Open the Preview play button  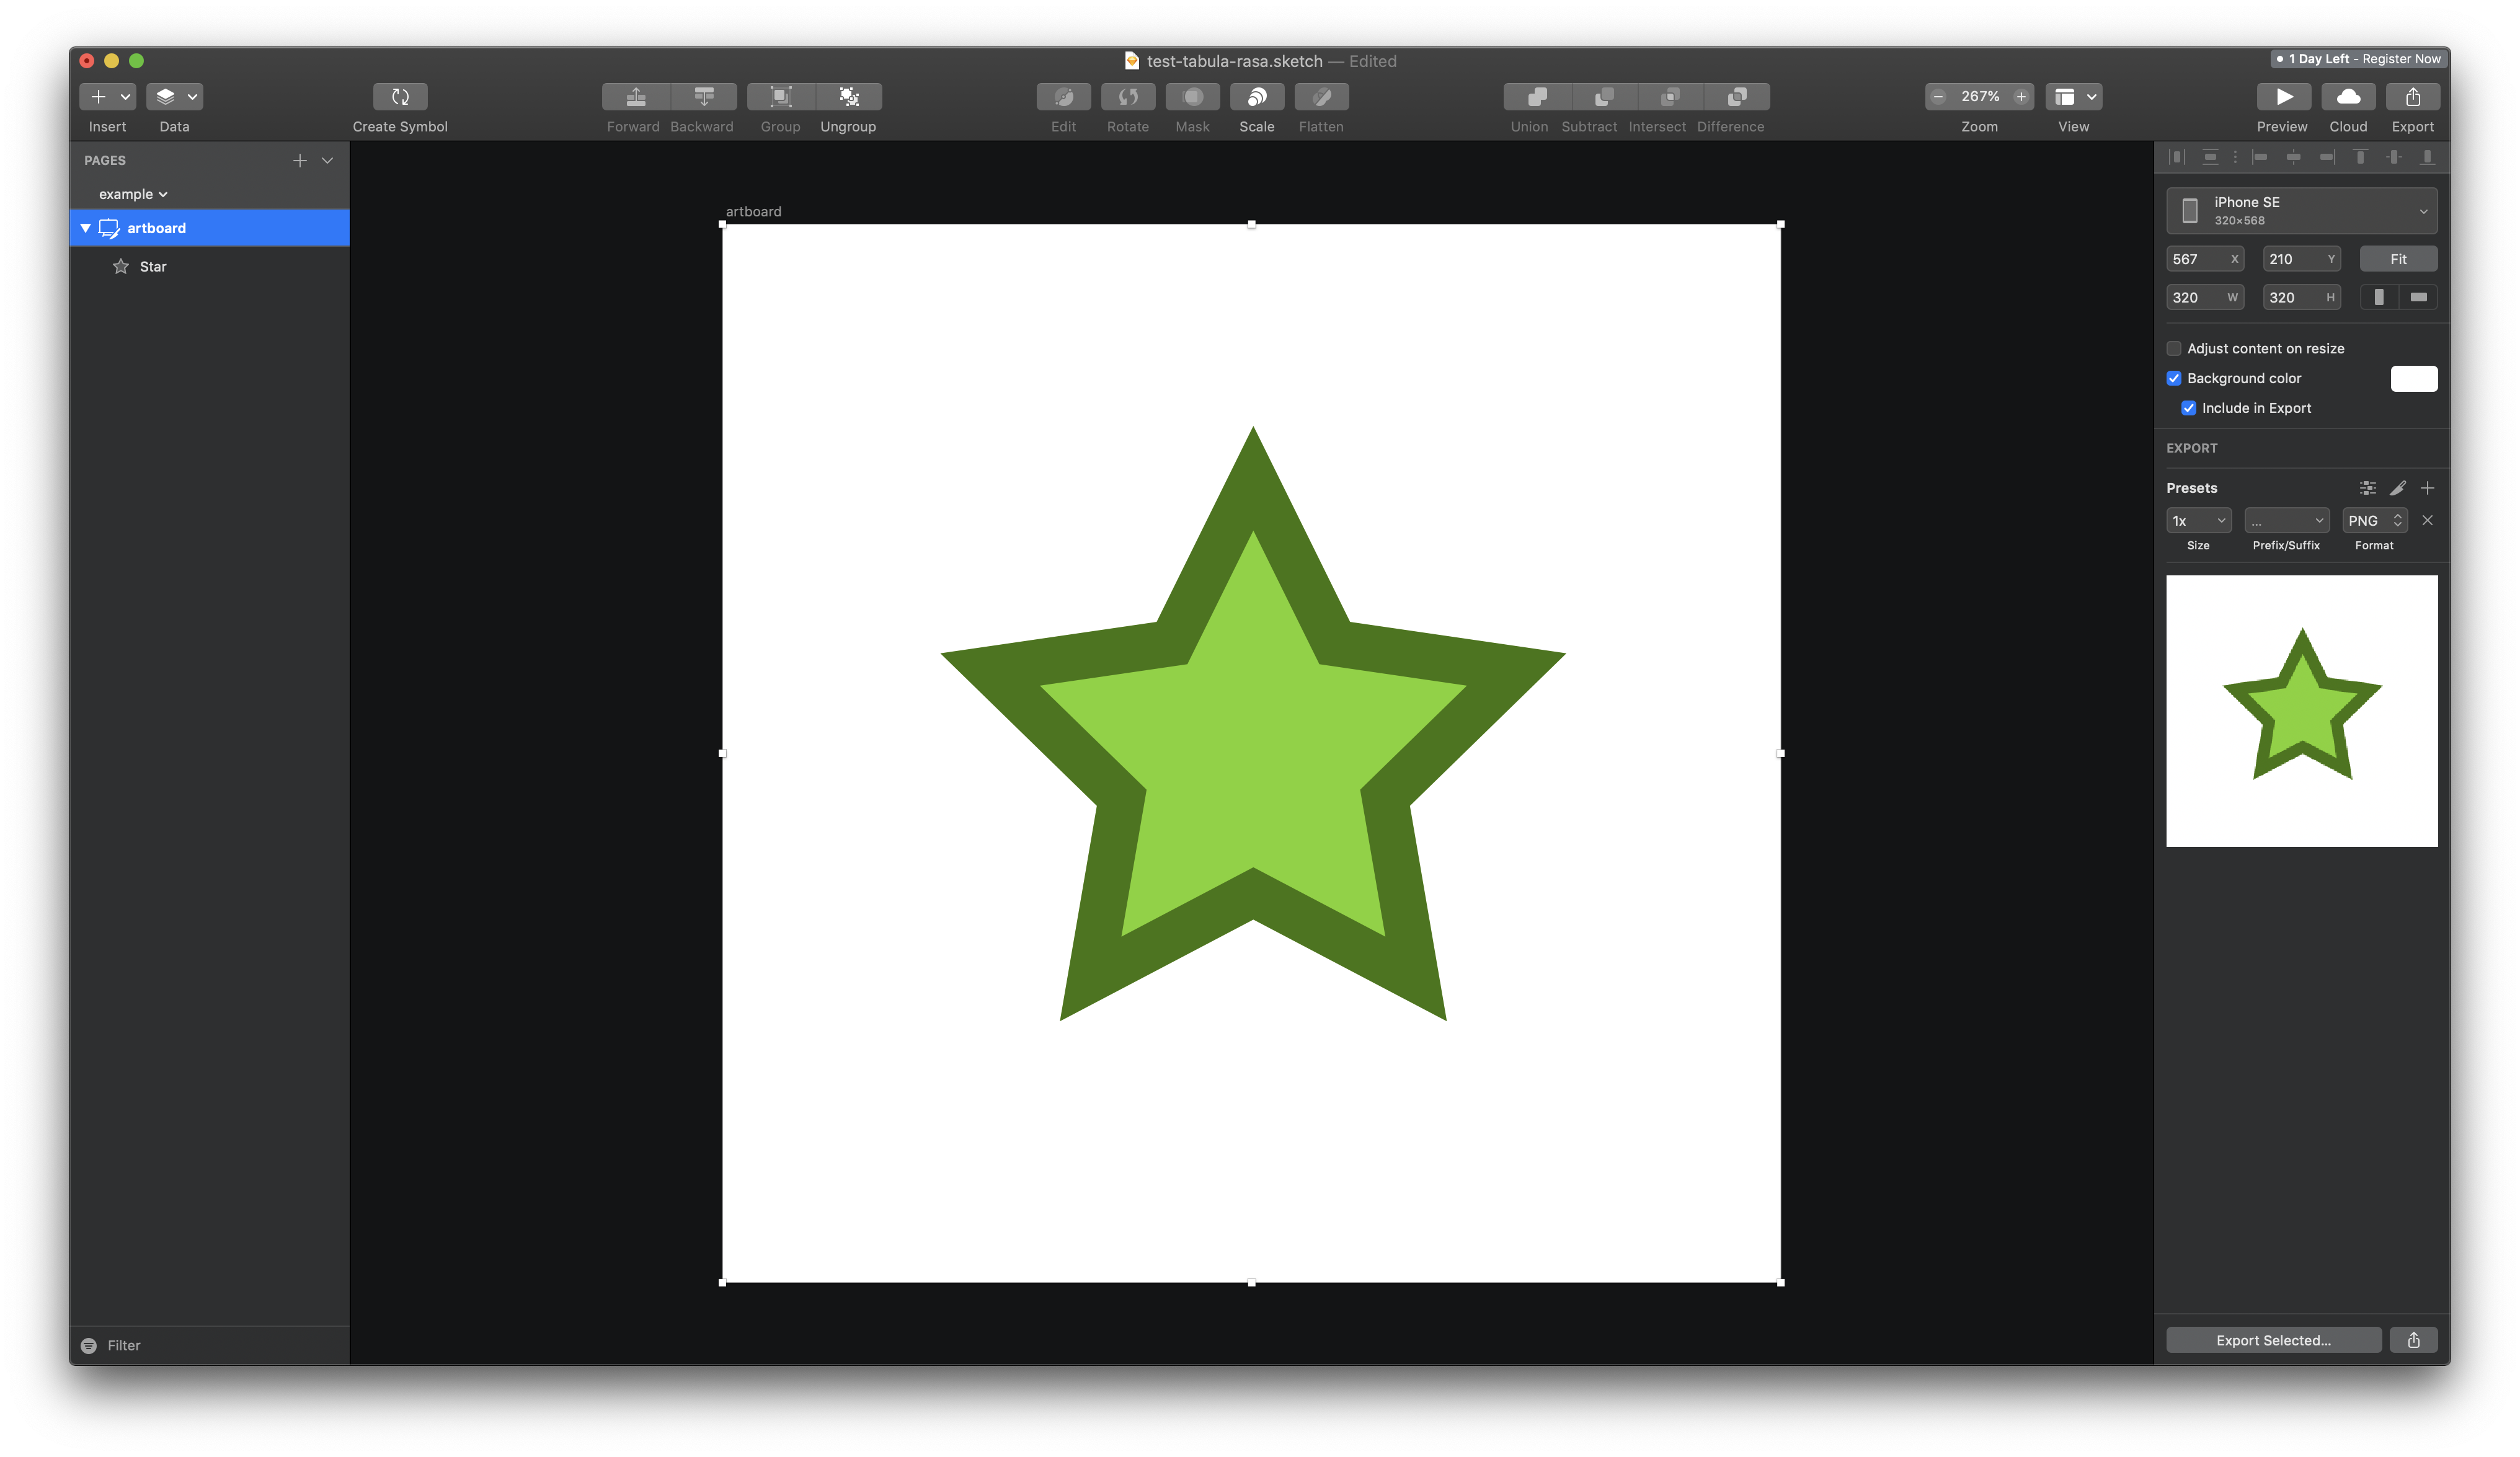(x=2283, y=96)
